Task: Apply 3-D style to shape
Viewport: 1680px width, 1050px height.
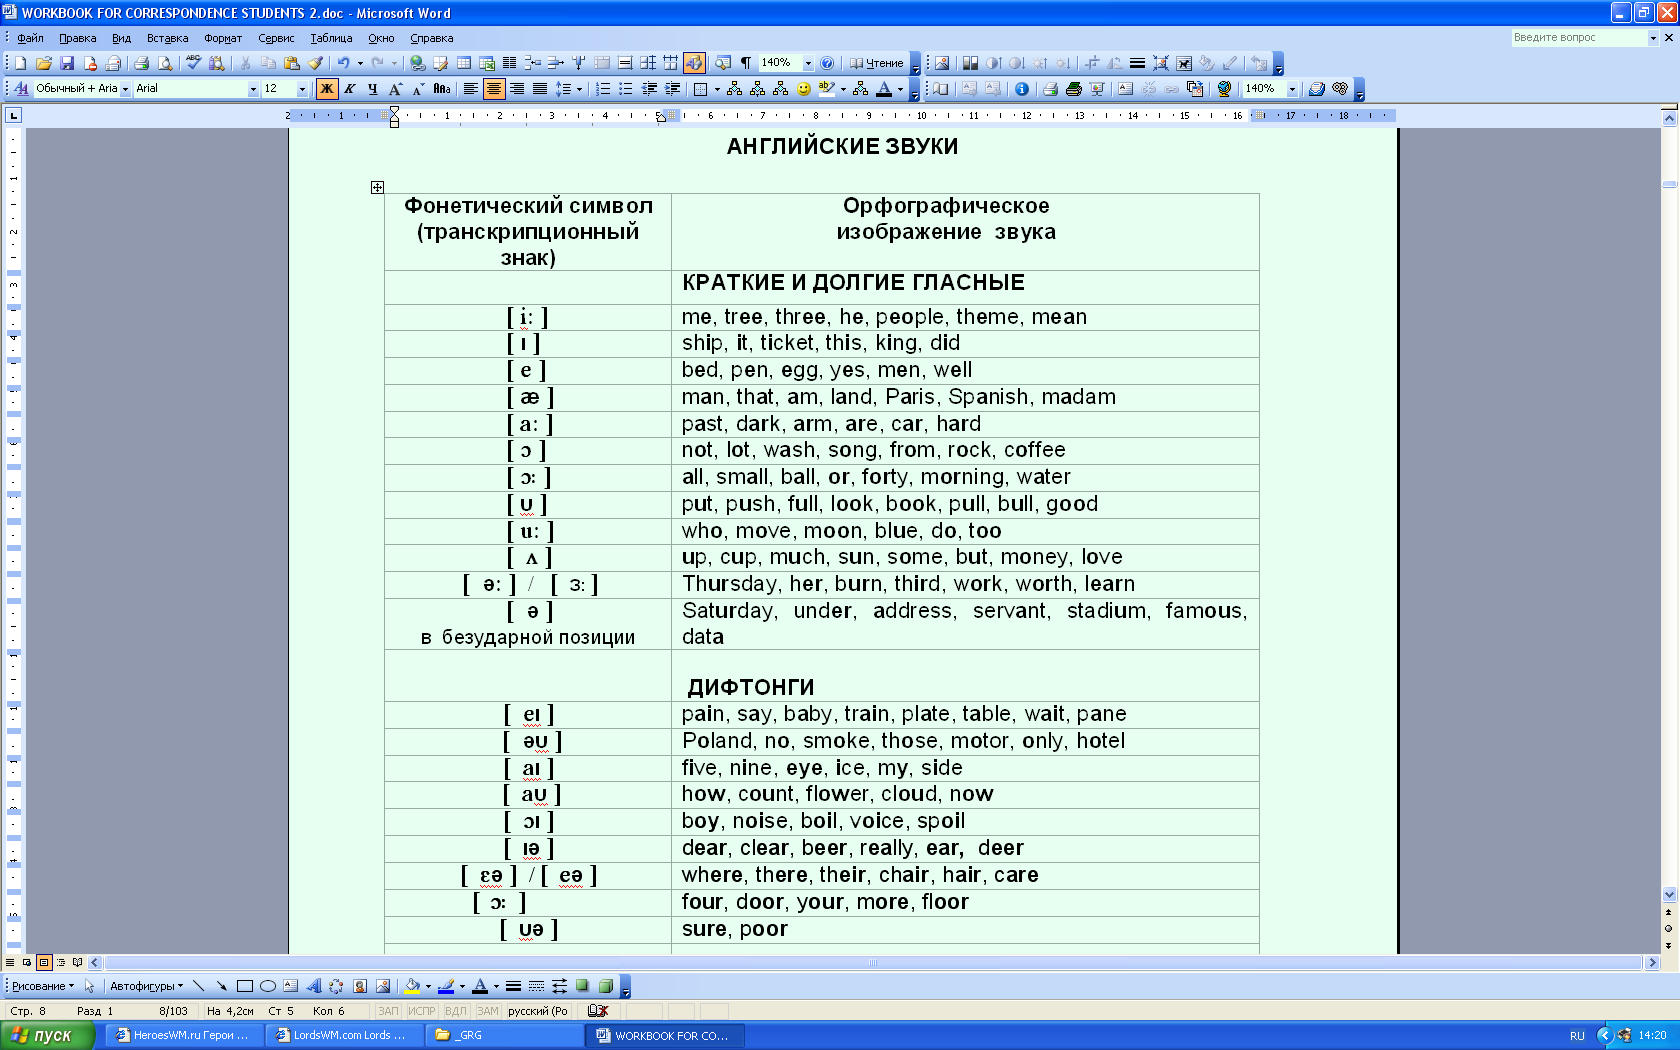Action: (x=605, y=986)
